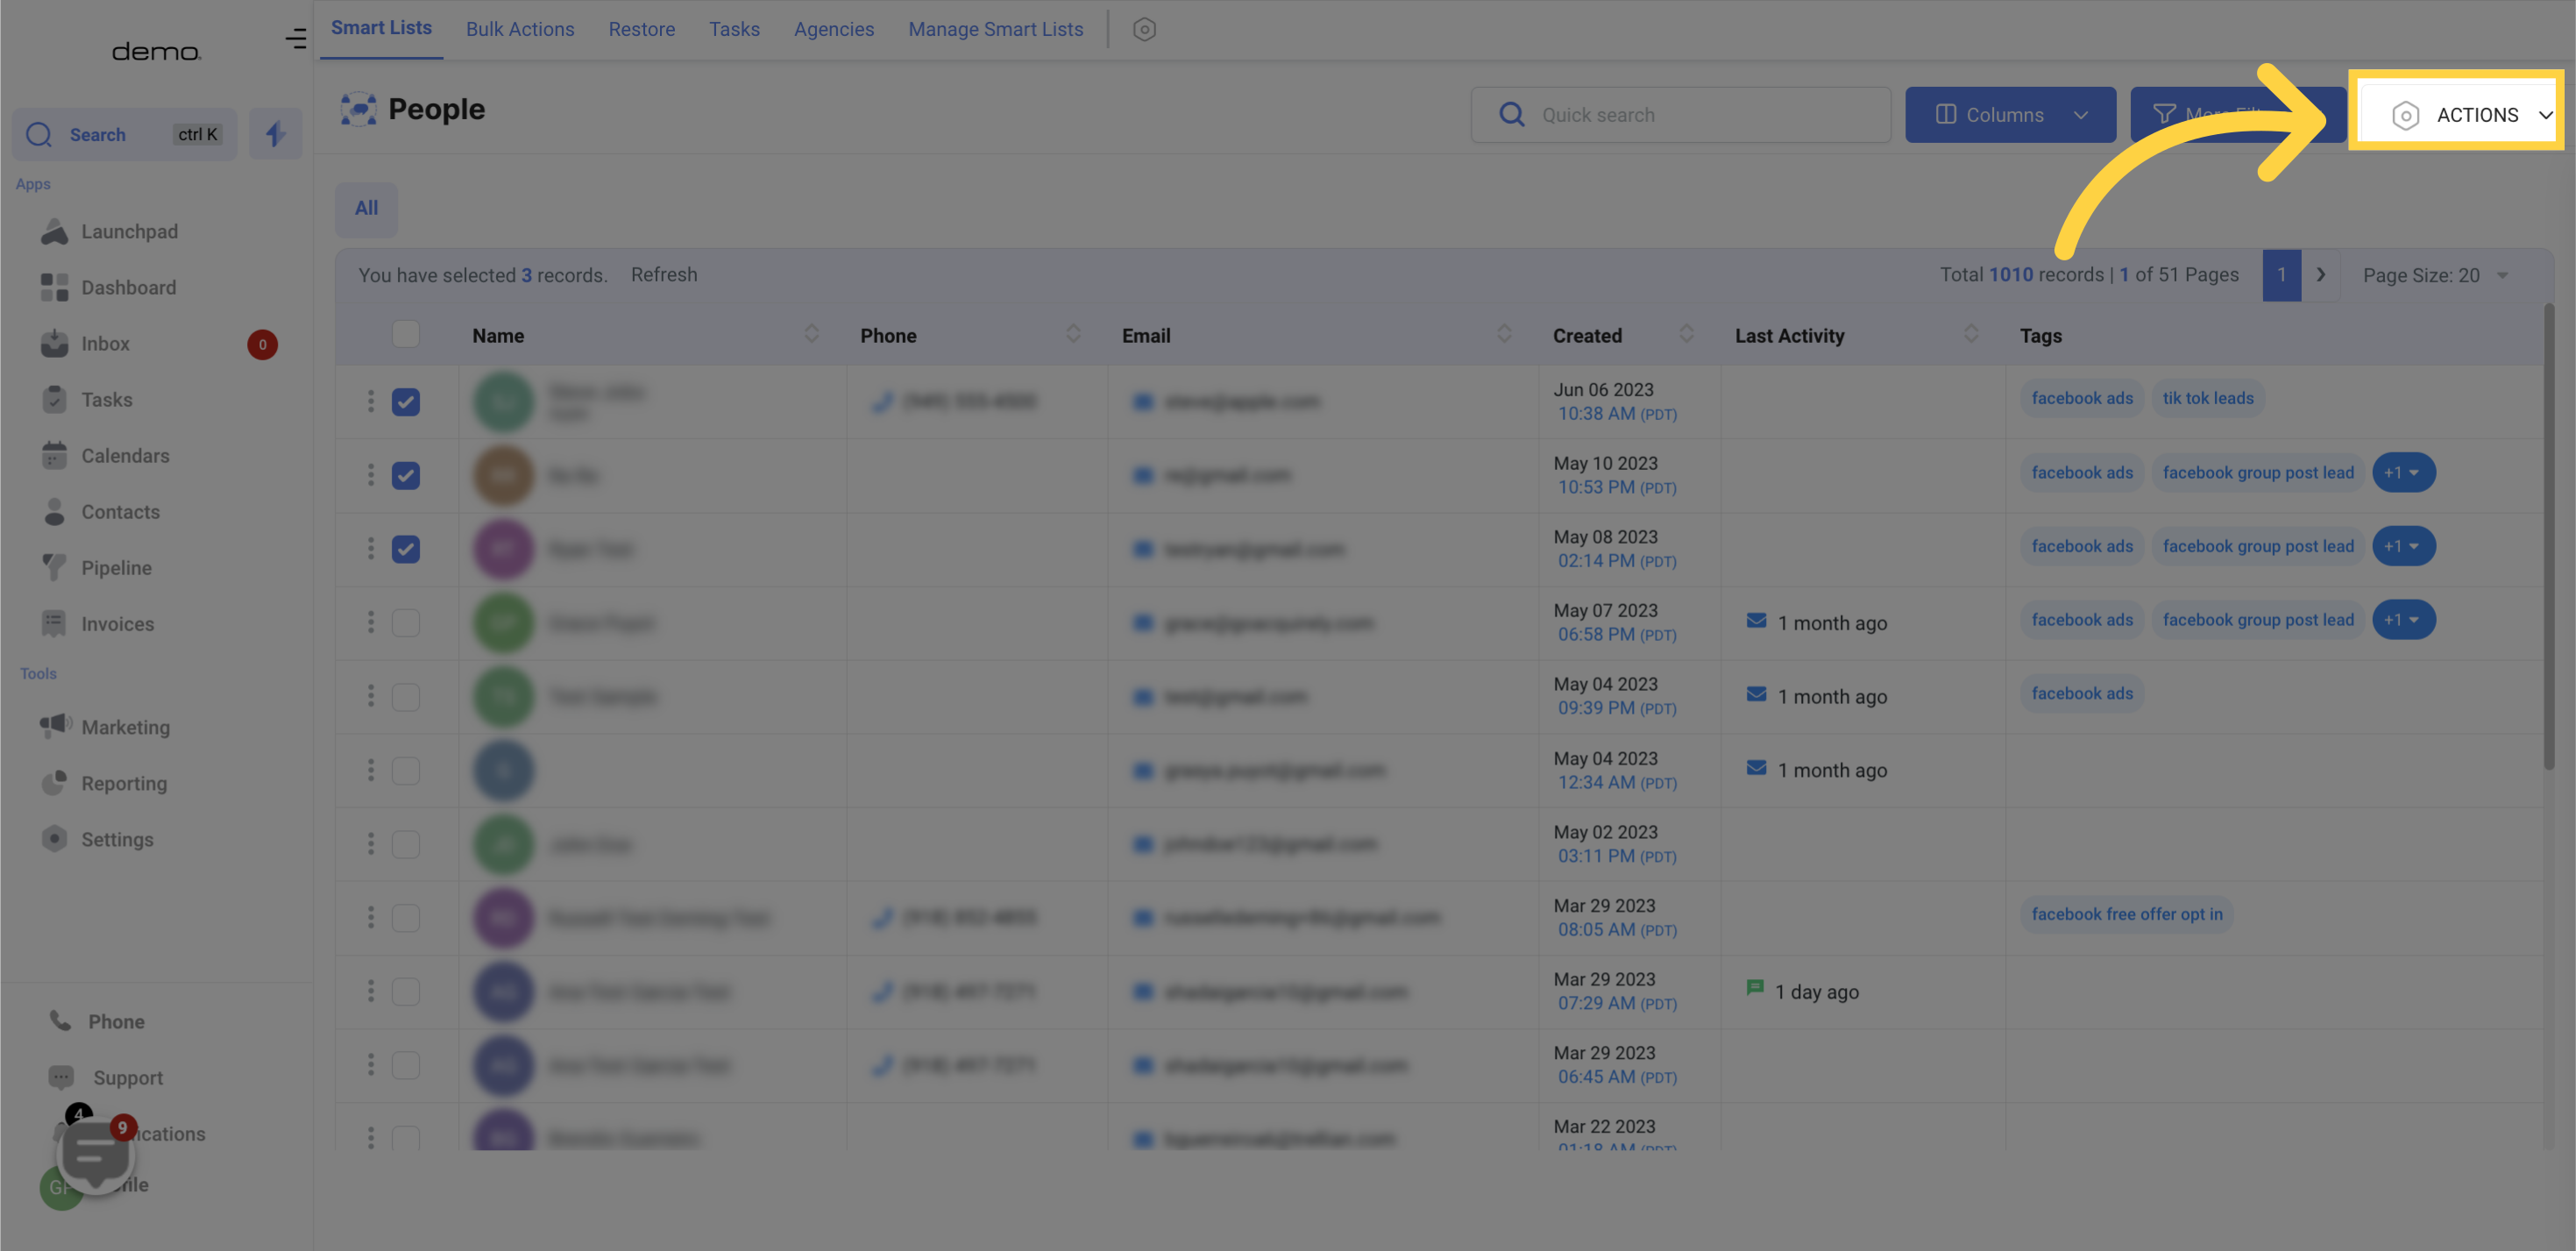This screenshot has height=1251, width=2576.
Task: Sort by the Name column arrows
Action: (x=811, y=334)
